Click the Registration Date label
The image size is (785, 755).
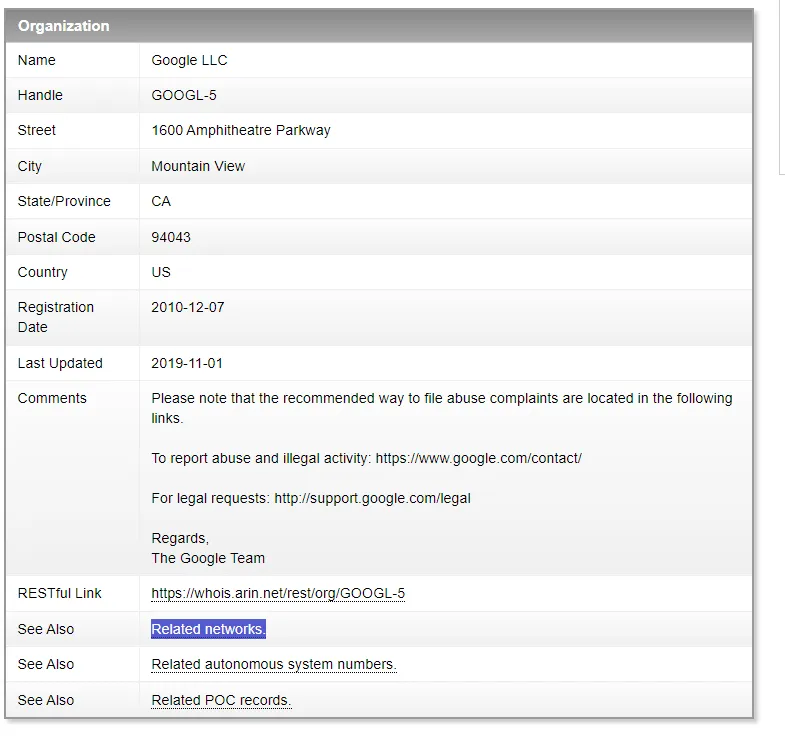[56, 317]
